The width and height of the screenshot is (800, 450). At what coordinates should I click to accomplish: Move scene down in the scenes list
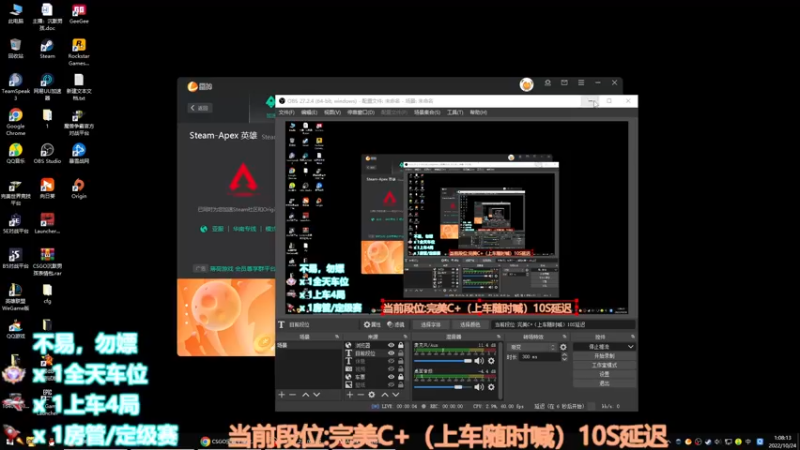(x=317, y=395)
